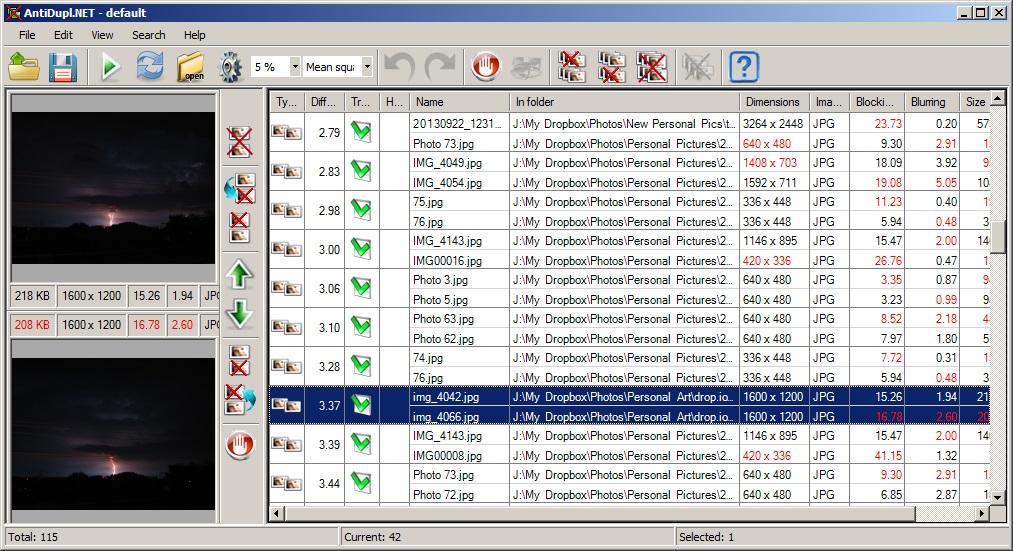Viewport: 1013px width, 551px height.
Task: Sort by the Dimensions column header
Action: click(x=774, y=102)
